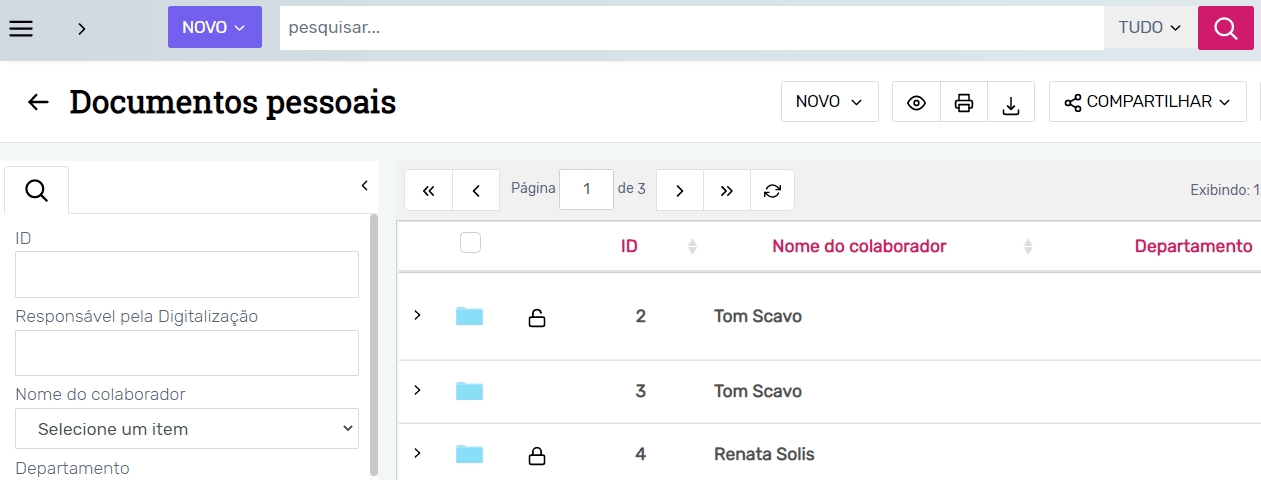The image size is (1261, 480).
Task: Sort by Nome do colaborador column
Action: [858, 246]
